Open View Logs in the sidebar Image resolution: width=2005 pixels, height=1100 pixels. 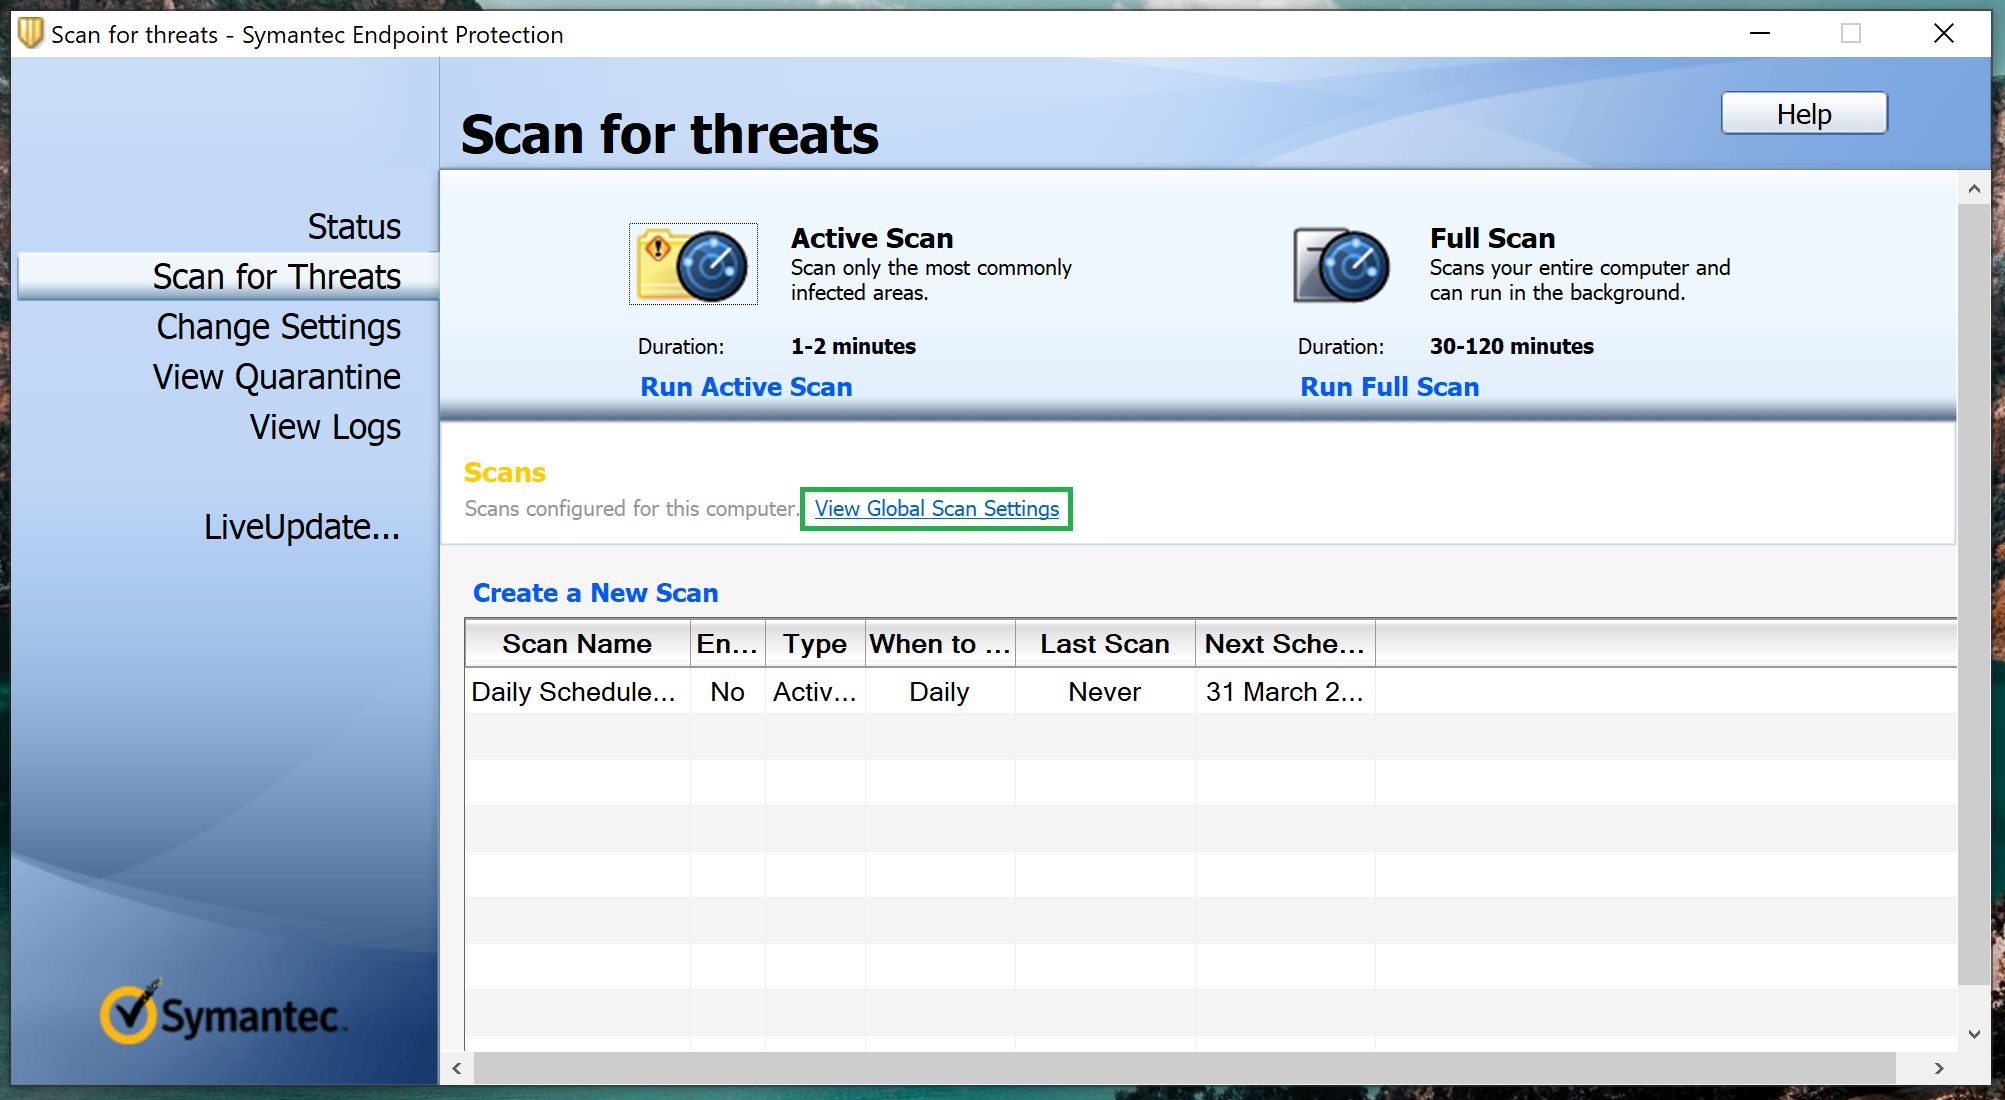324,427
